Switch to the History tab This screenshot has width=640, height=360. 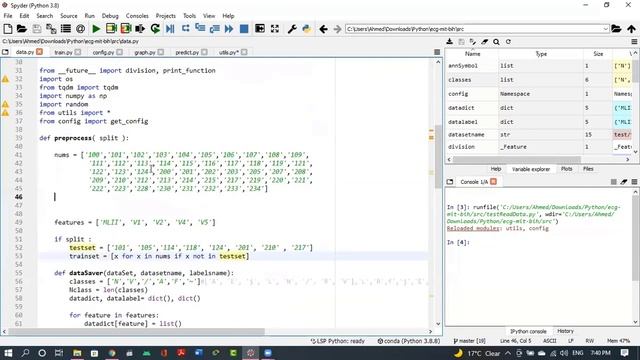tap(565, 331)
